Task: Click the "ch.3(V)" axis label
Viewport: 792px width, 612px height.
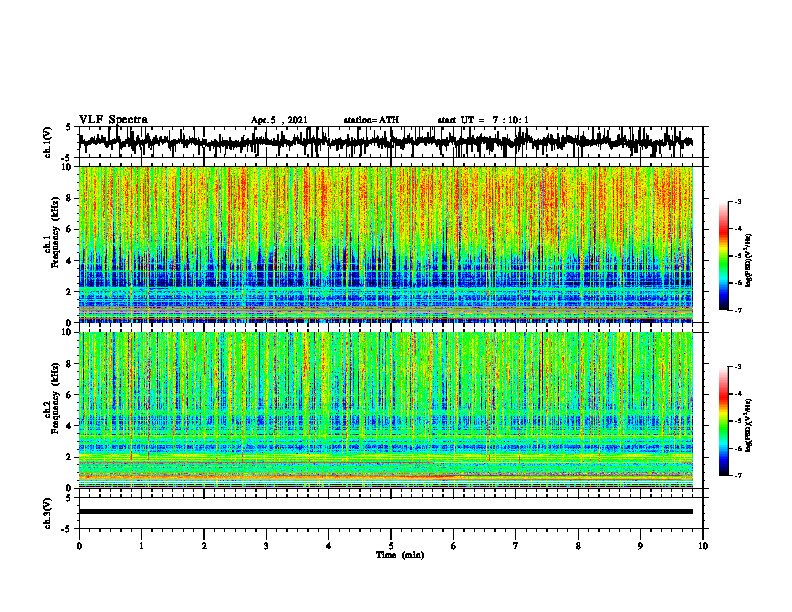Action: click(x=47, y=514)
